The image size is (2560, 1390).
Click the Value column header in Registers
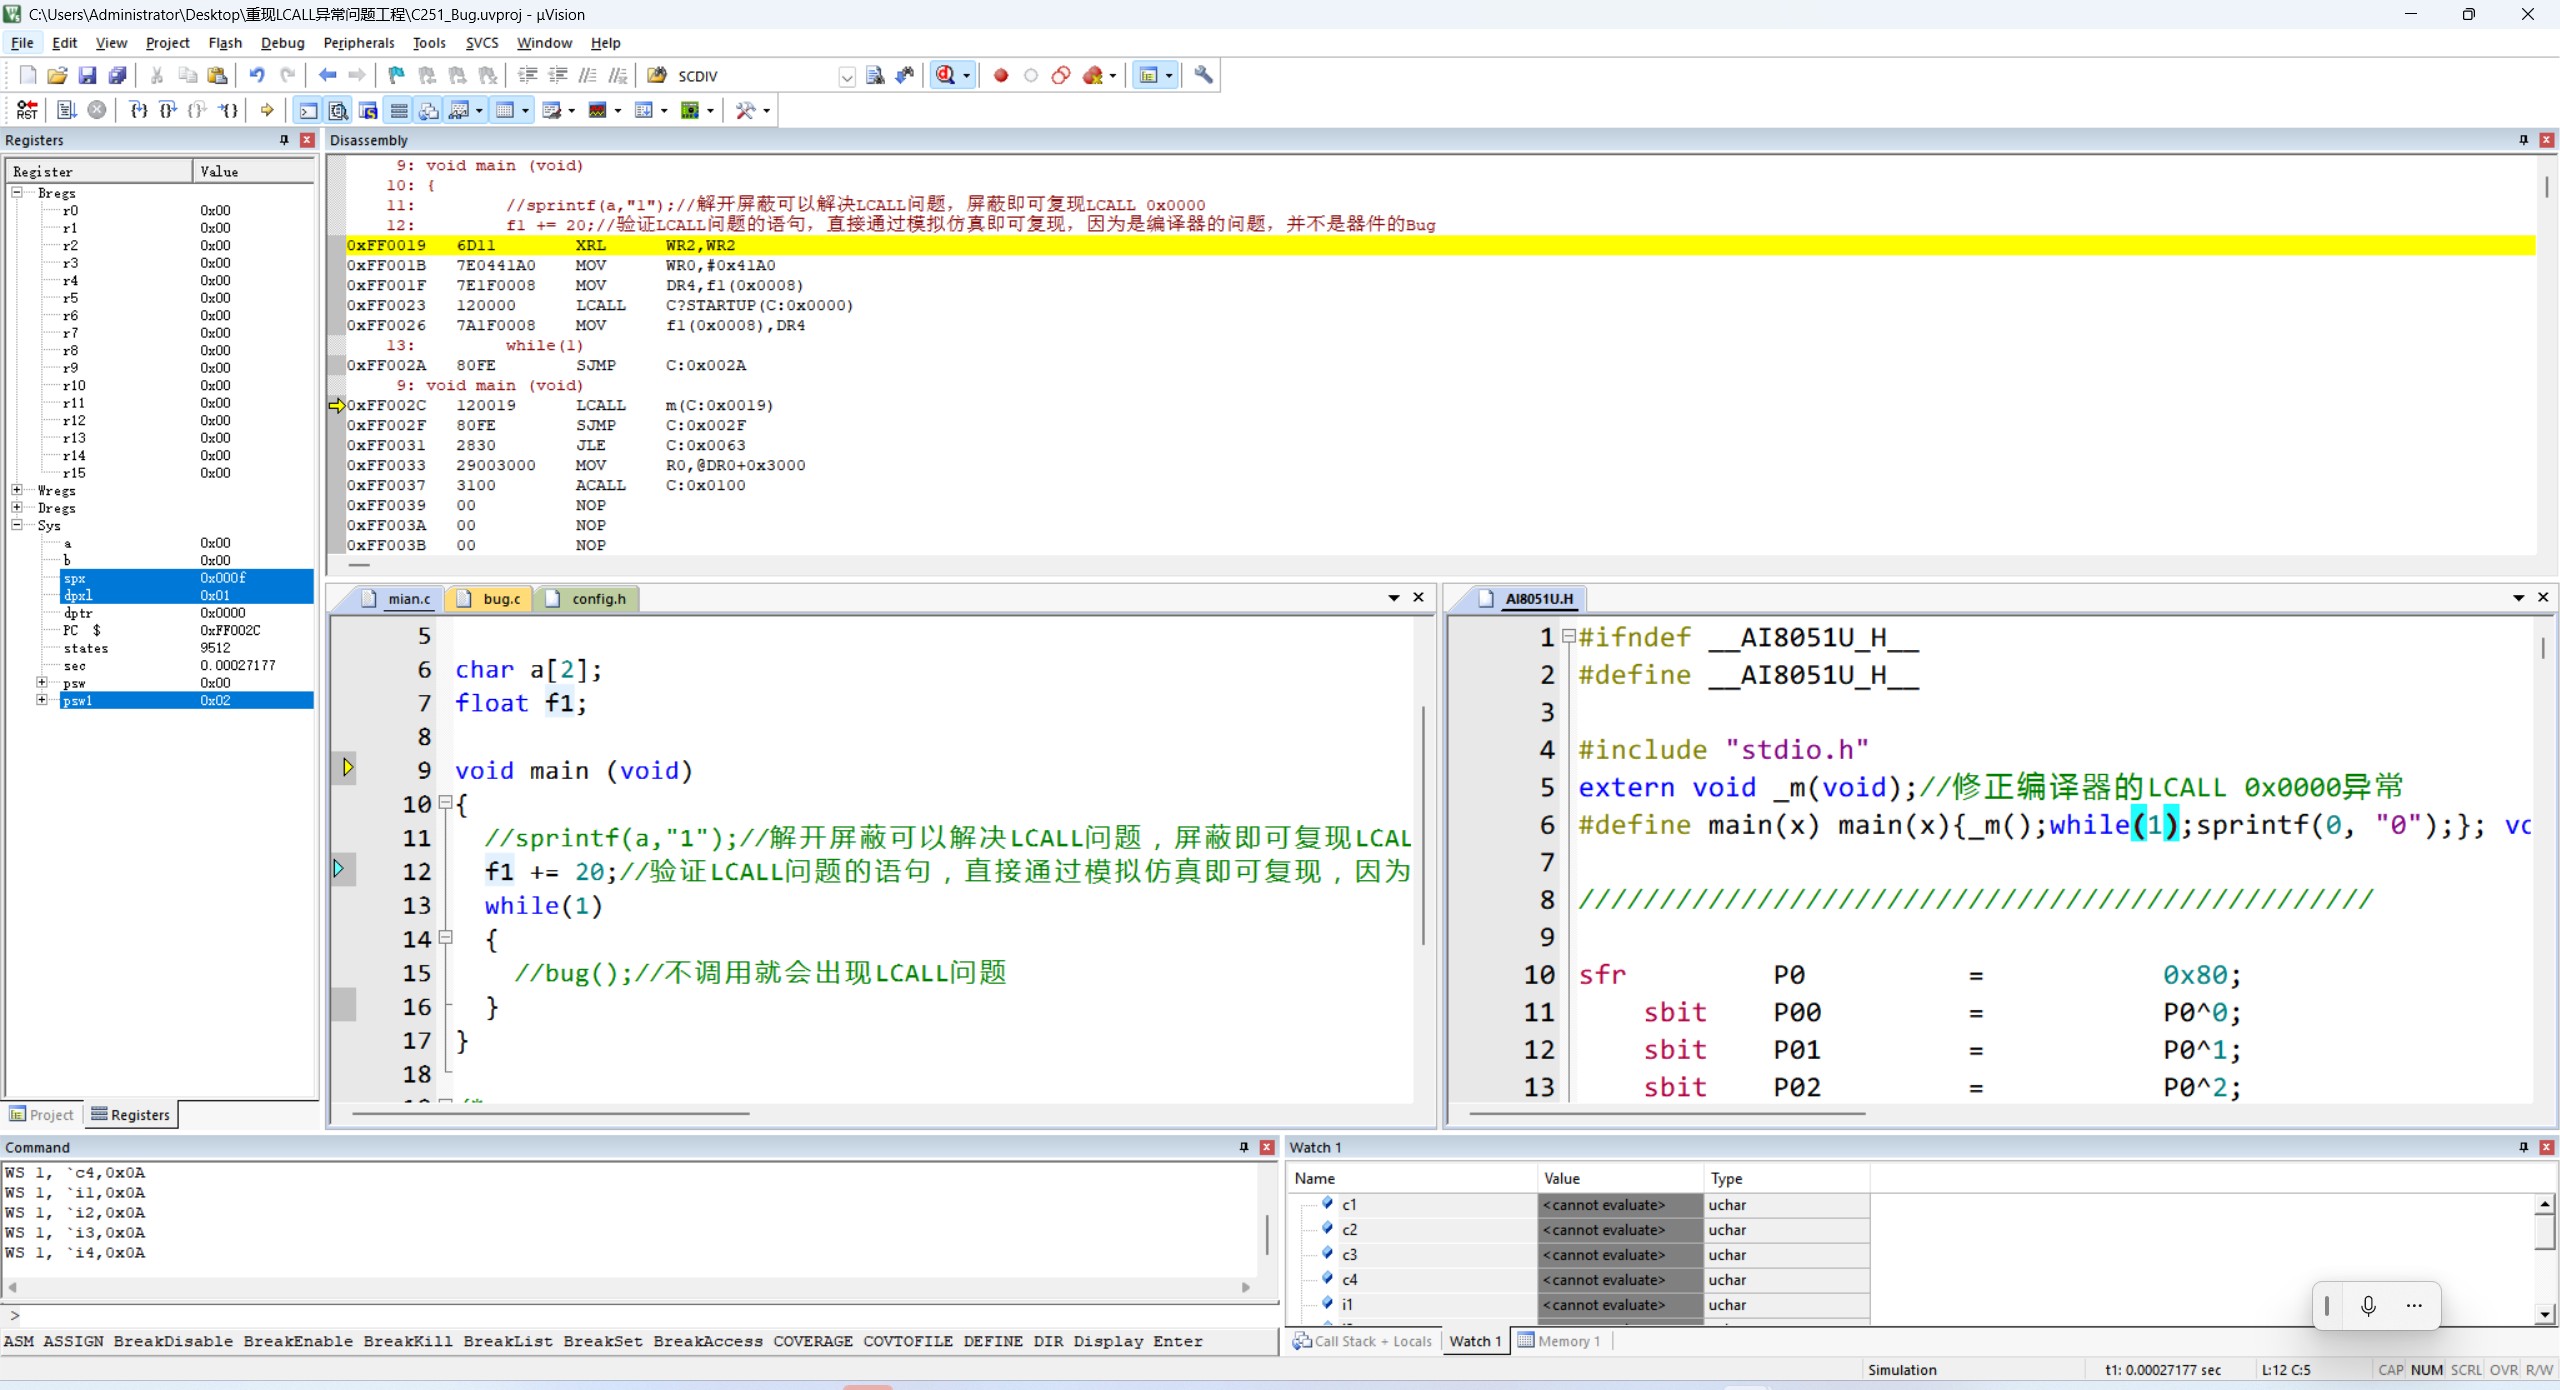(253, 171)
